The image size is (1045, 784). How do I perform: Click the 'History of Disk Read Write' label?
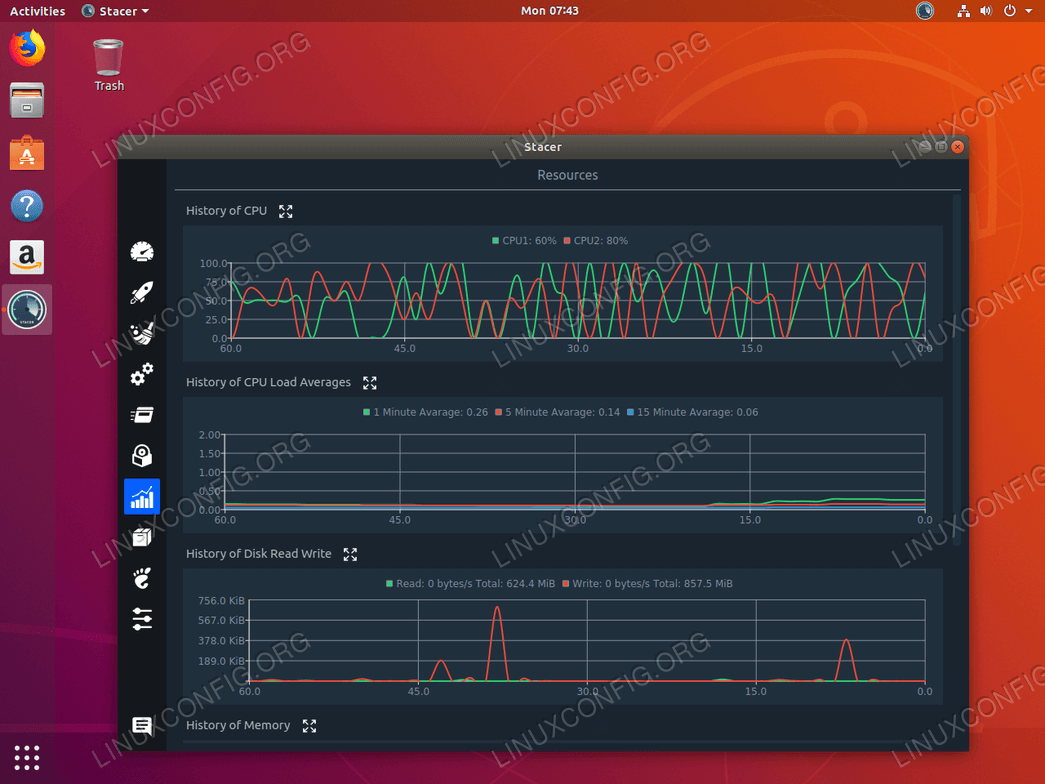click(259, 553)
